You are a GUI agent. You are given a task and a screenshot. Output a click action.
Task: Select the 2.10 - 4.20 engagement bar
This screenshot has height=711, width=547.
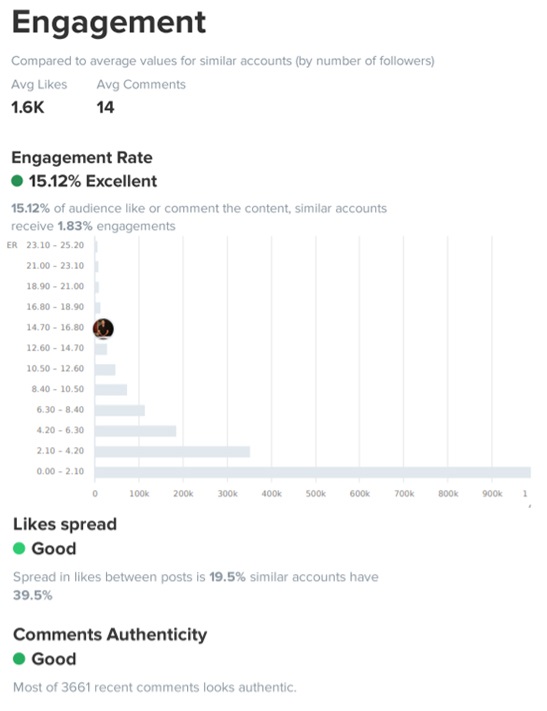click(x=172, y=452)
